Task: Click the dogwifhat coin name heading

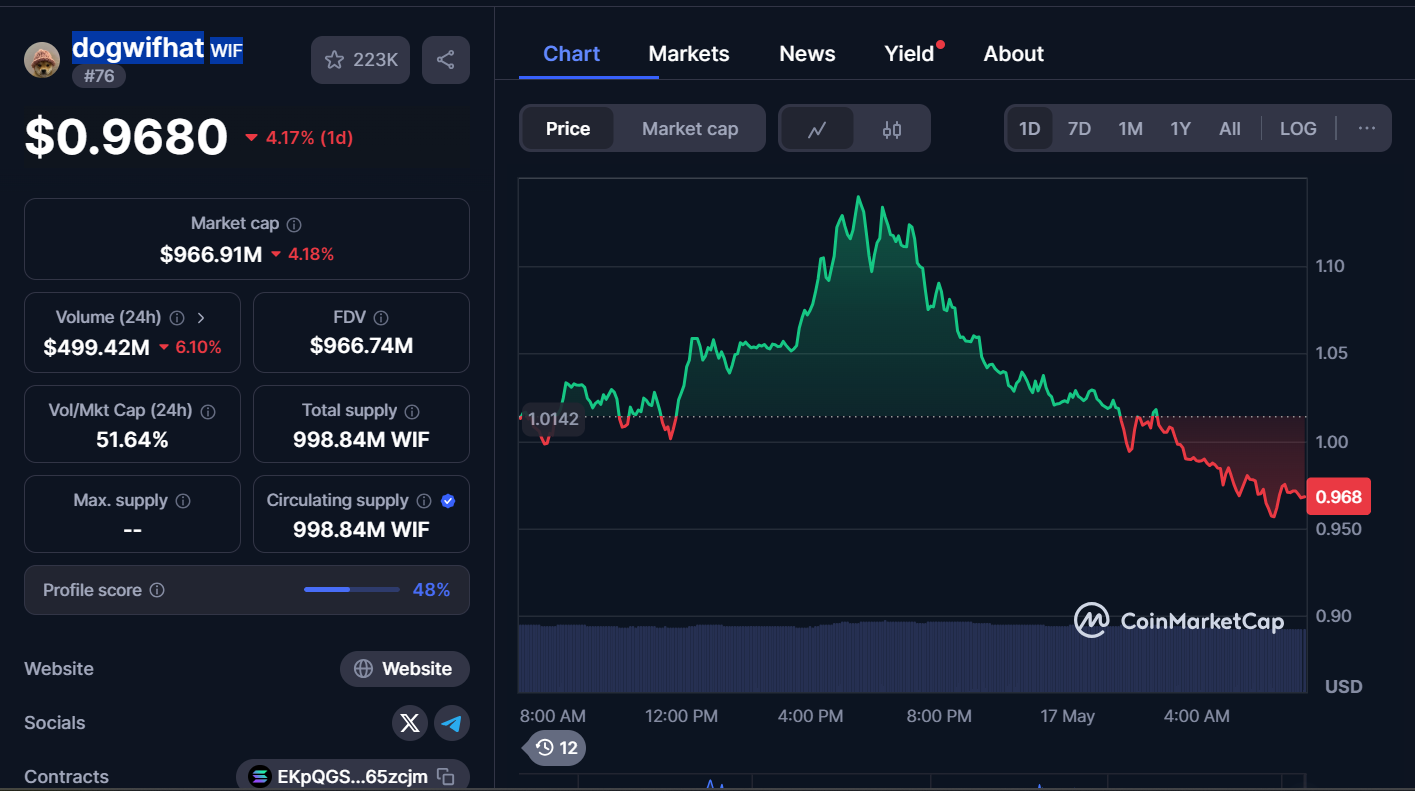Action: click(138, 47)
